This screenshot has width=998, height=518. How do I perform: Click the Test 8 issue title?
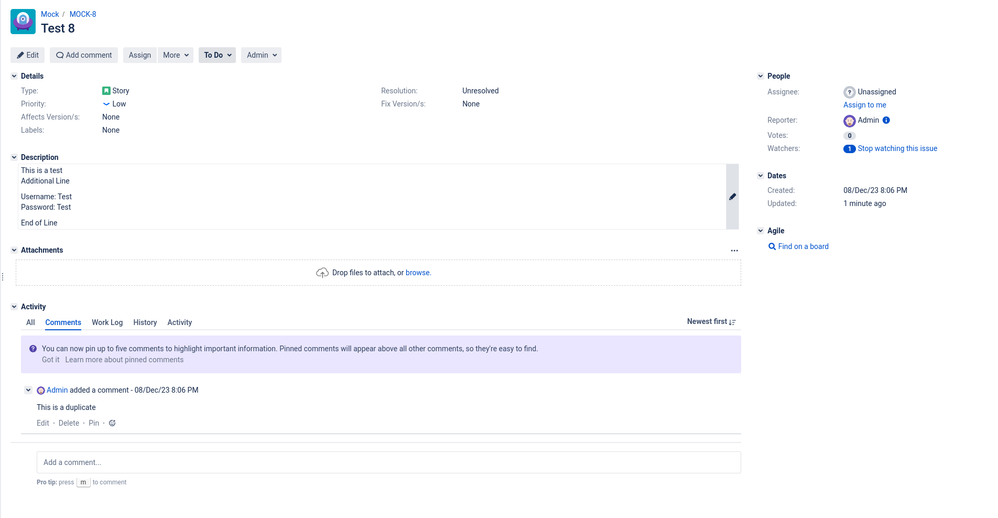point(58,29)
